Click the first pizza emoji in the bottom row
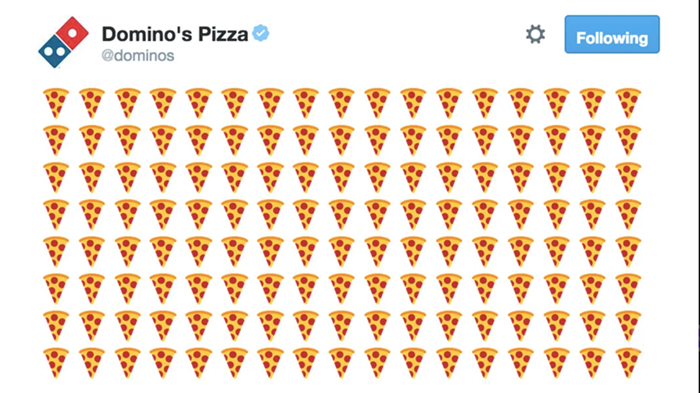The image size is (700, 393). [56, 363]
